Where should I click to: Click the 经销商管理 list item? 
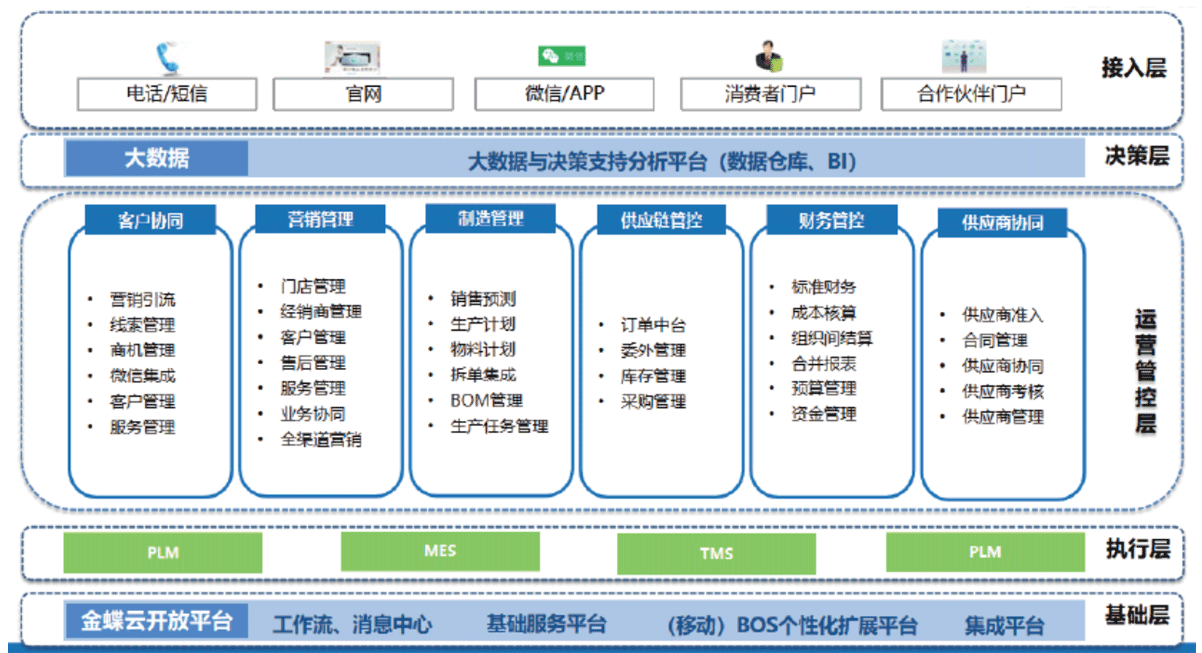pyautogui.click(x=321, y=312)
